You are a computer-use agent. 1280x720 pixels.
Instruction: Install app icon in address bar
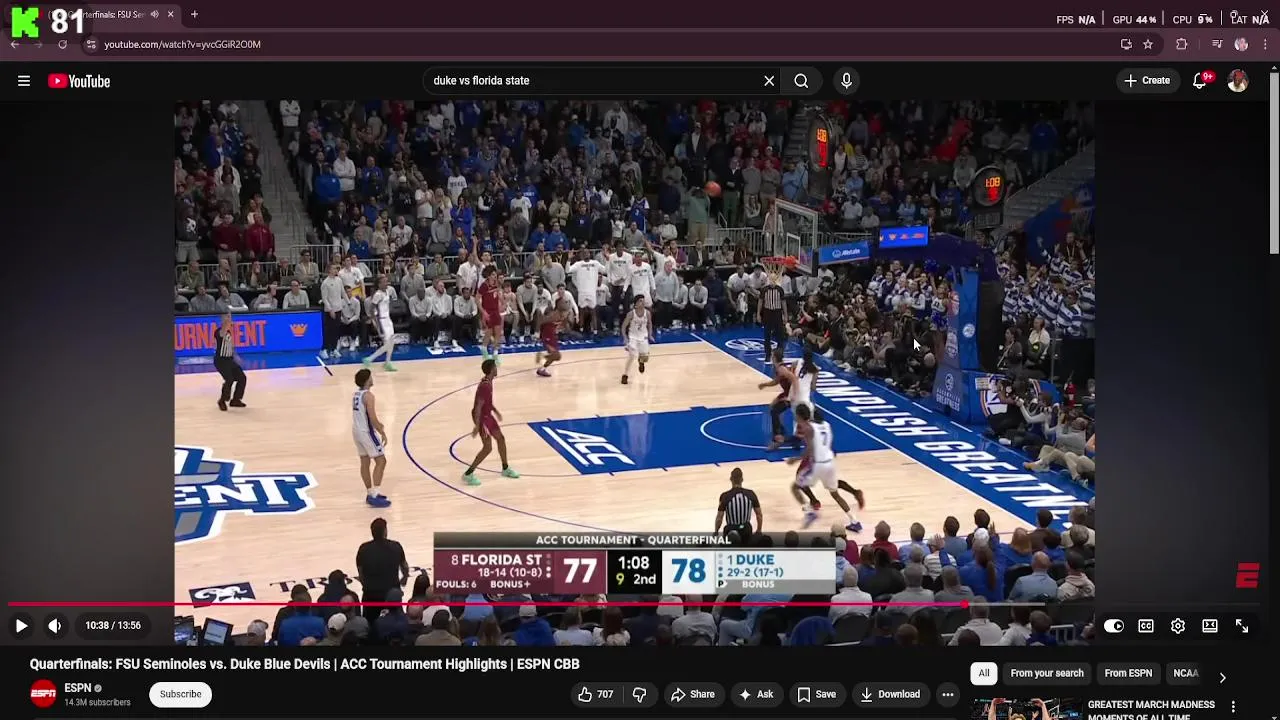(1126, 44)
